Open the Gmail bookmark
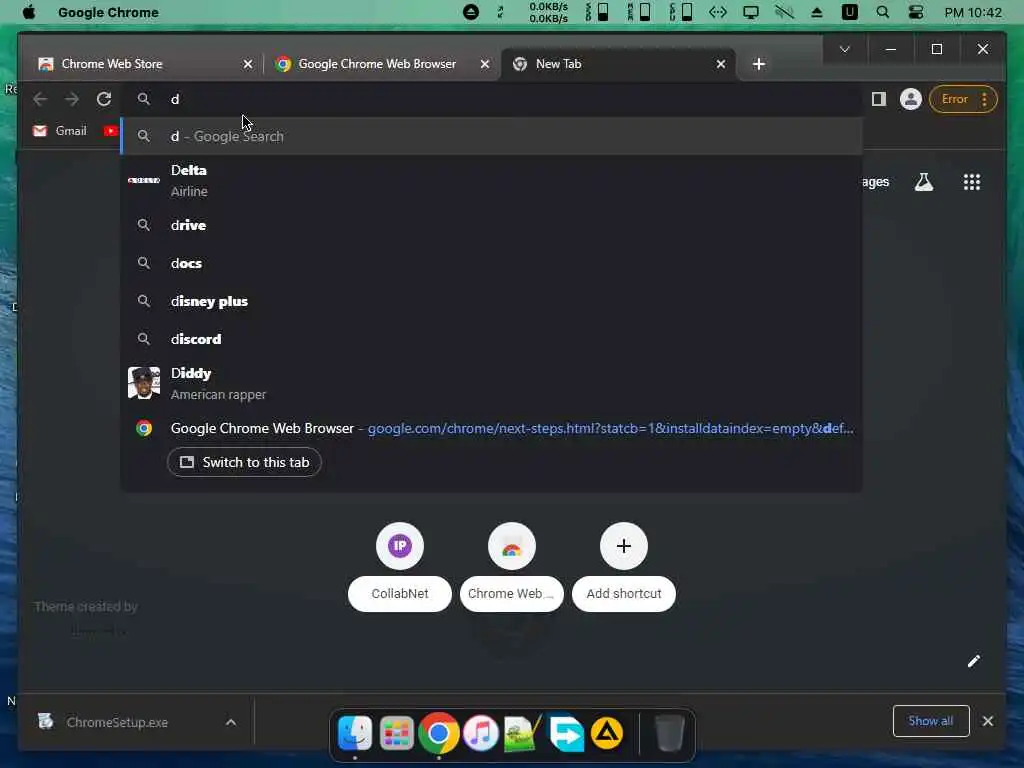1024x768 pixels. [59, 131]
